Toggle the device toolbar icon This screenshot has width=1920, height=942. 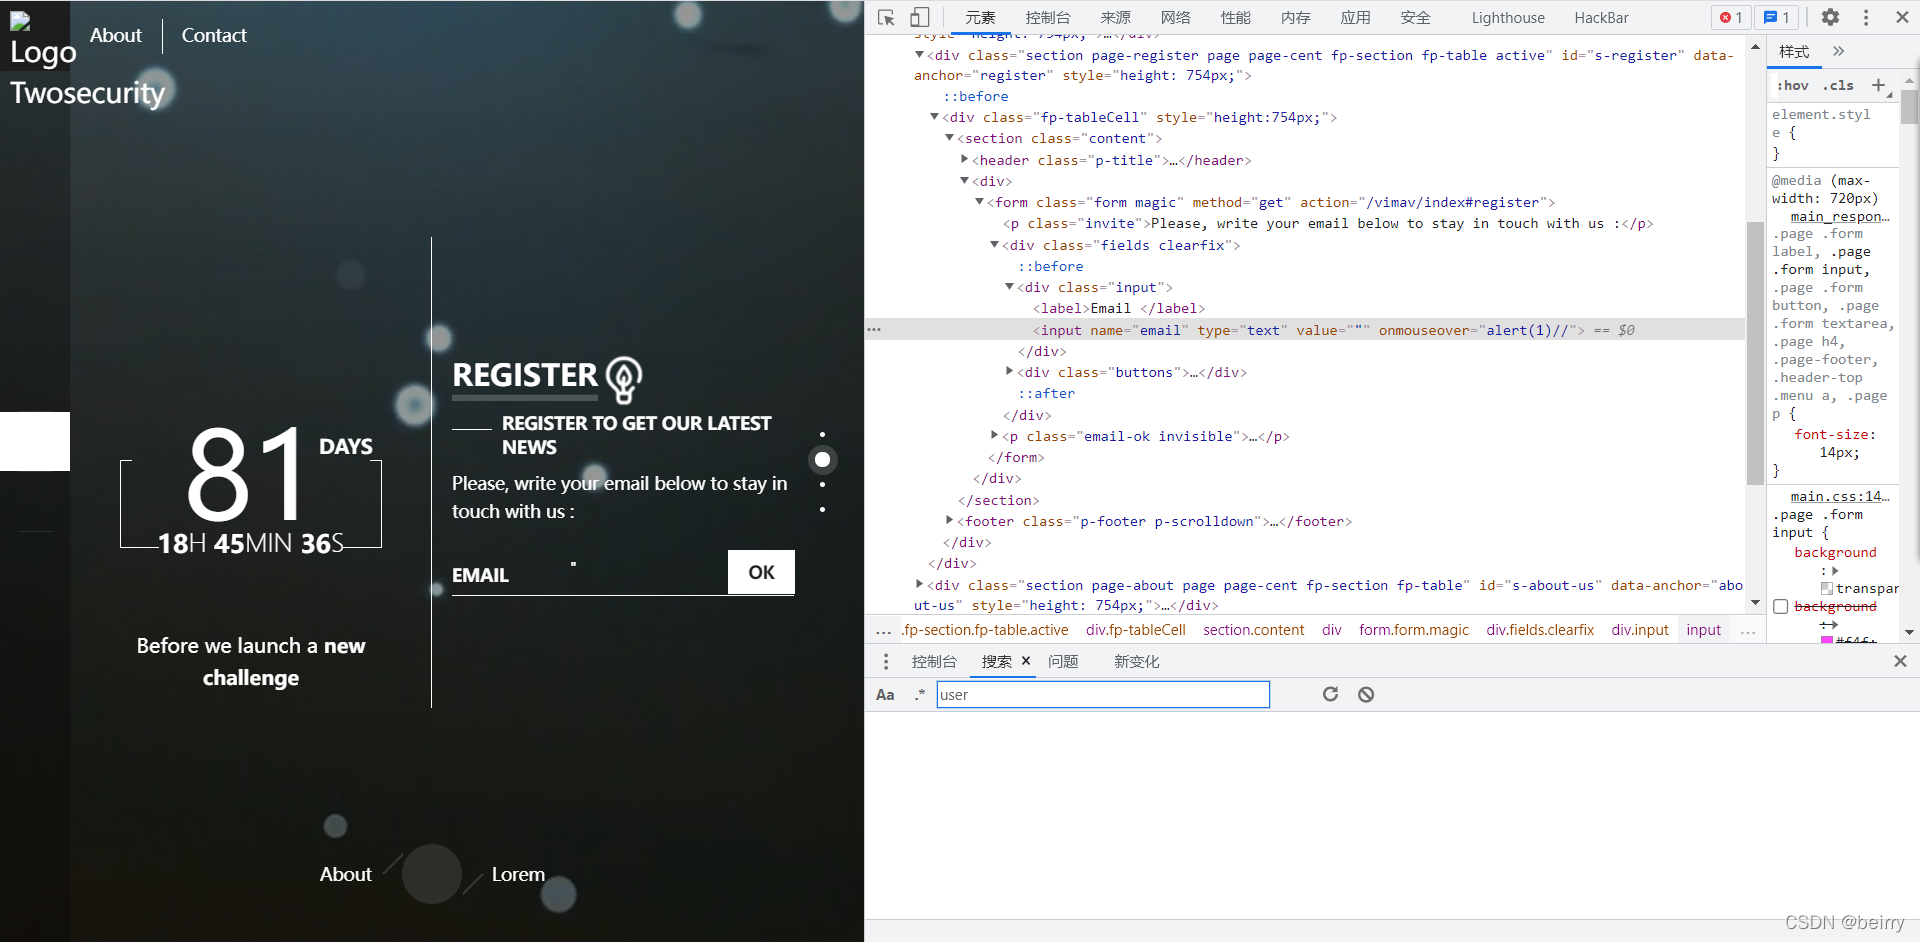point(920,18)
